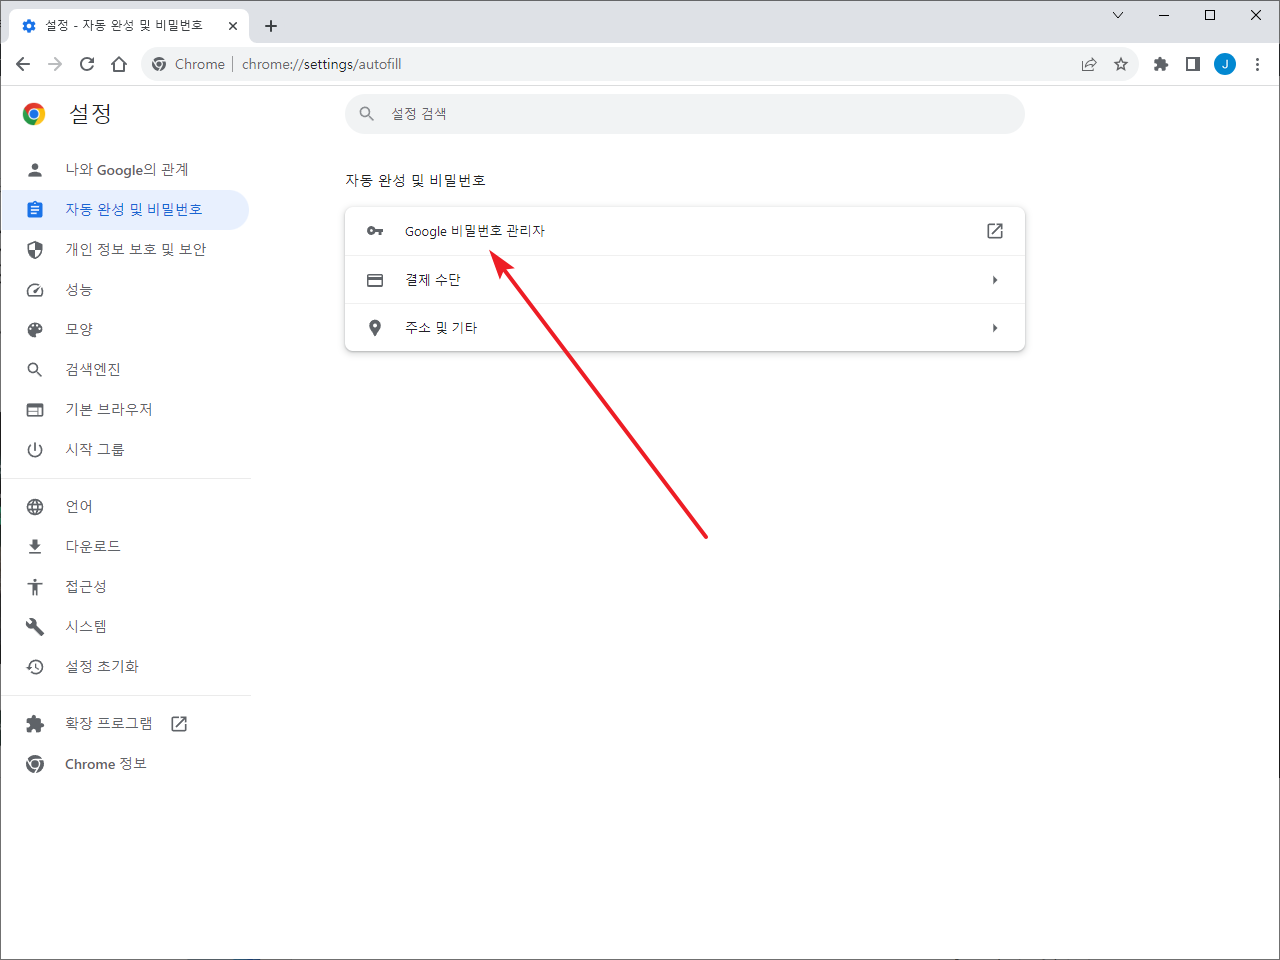Viewport: 1280px width, 960px height.
Task: Close the 설정 tab
Action: (x=233, y=26)
